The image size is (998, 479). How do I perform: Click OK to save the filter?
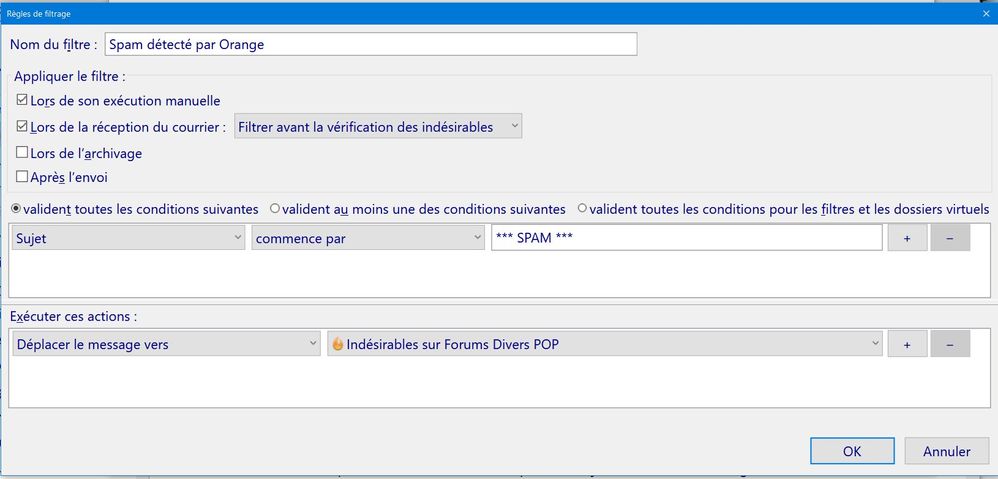coord(852,451)
